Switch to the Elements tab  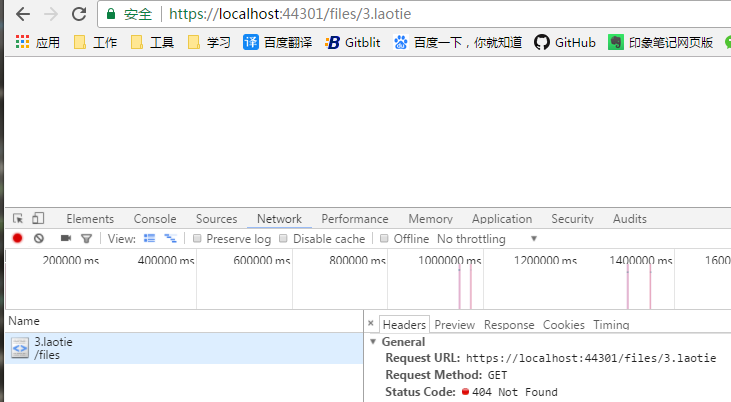pyautogui.click(x=90, y=219)
